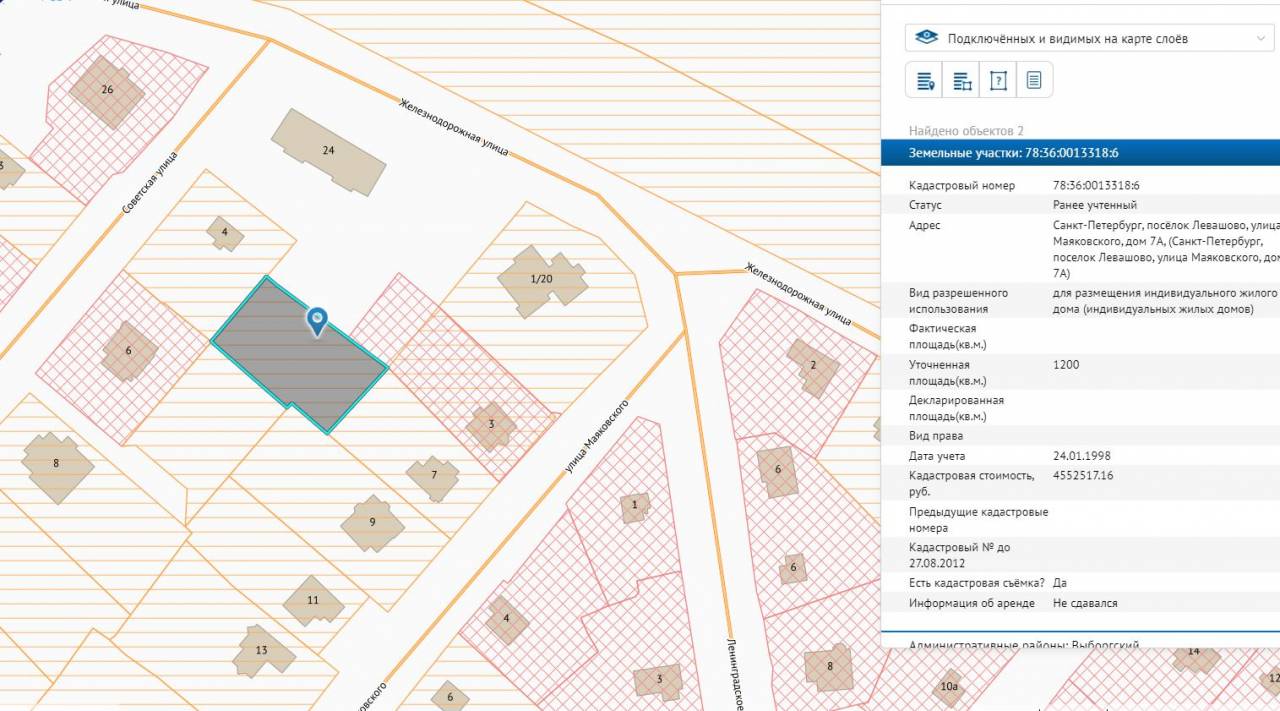
Task: Click building 1/20 on the map
Action: point(541,278)
